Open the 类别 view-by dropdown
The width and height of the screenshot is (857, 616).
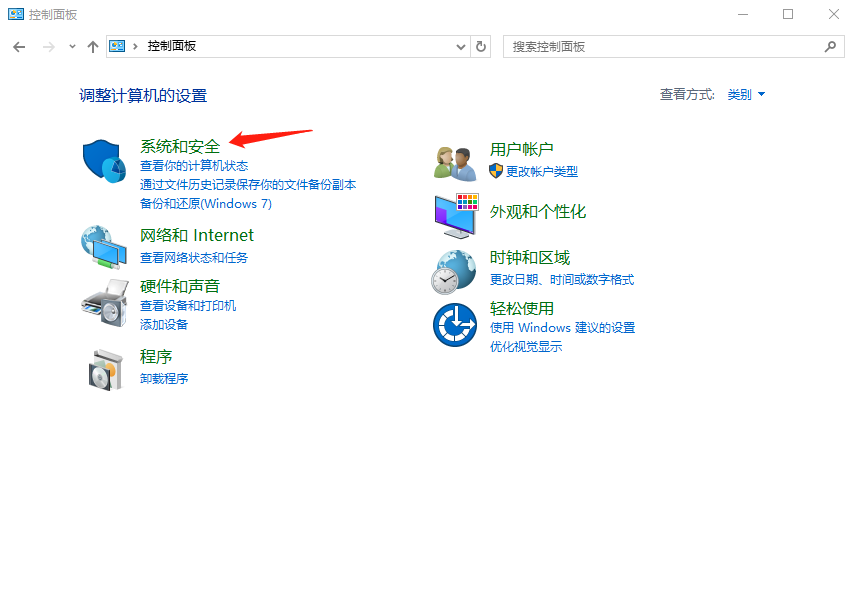[744, 94]
